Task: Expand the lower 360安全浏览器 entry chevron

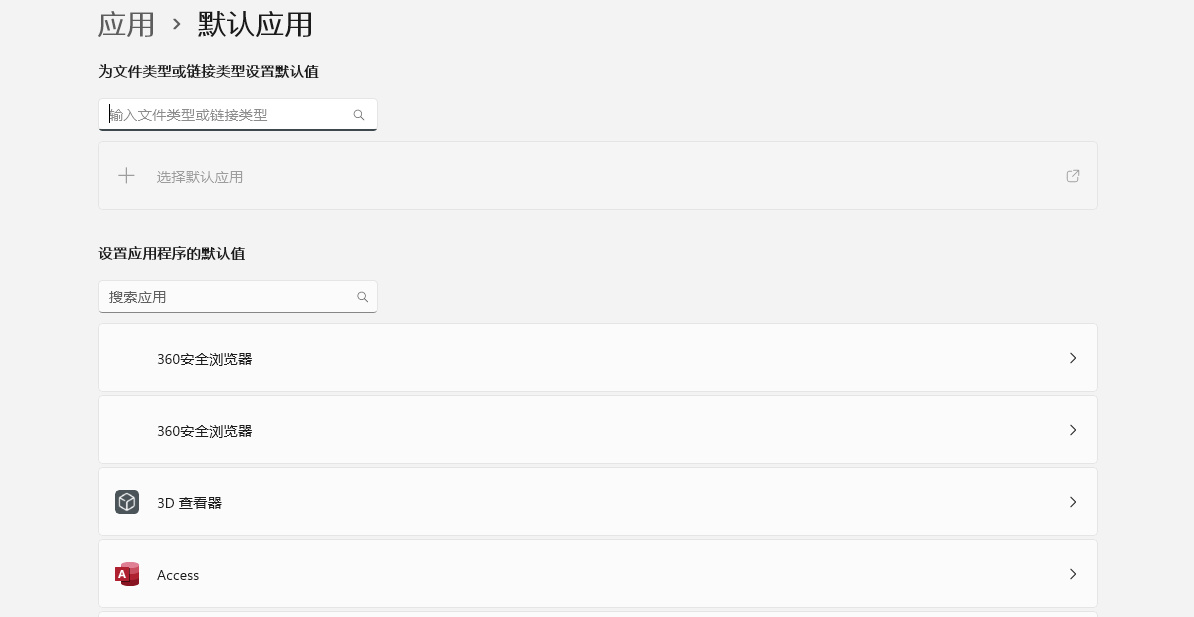Action: 1073,430
